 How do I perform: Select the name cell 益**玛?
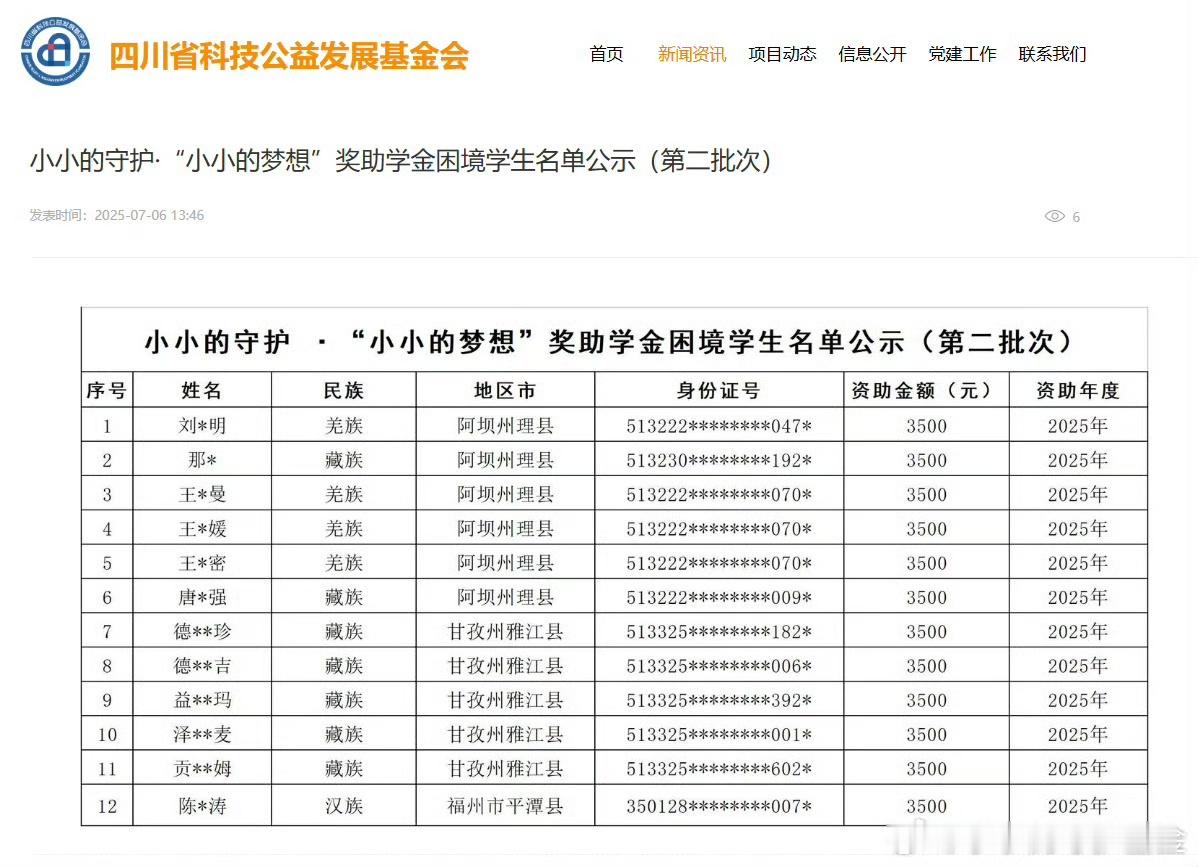click(202, 700)
